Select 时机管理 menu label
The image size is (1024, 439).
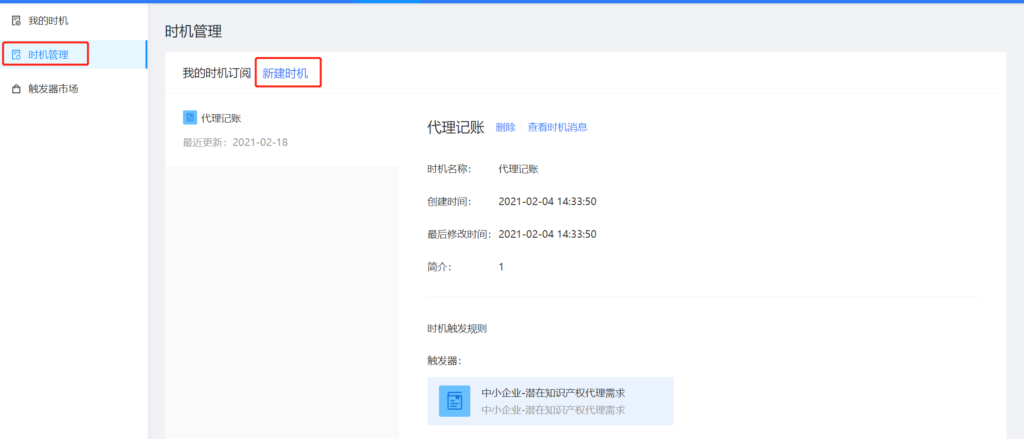pyautogui.click(x=48, y=54)
